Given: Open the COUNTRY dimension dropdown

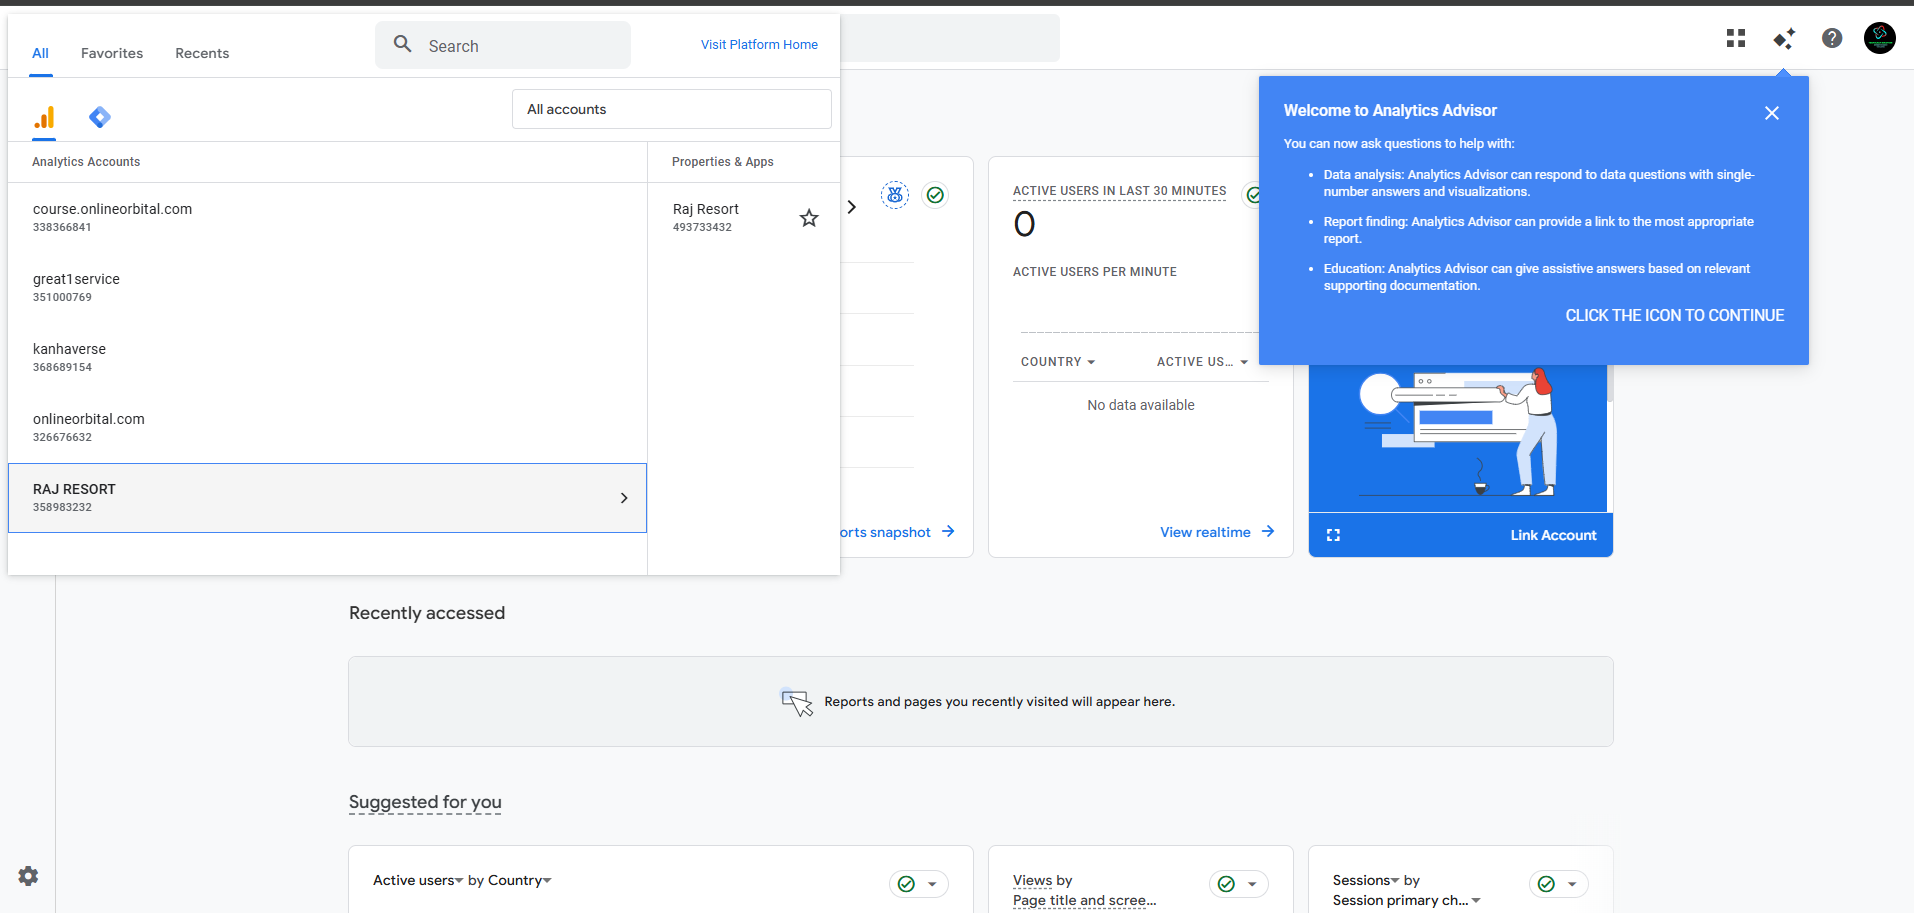Looking at the screenshot, I should click(1058, 362).
